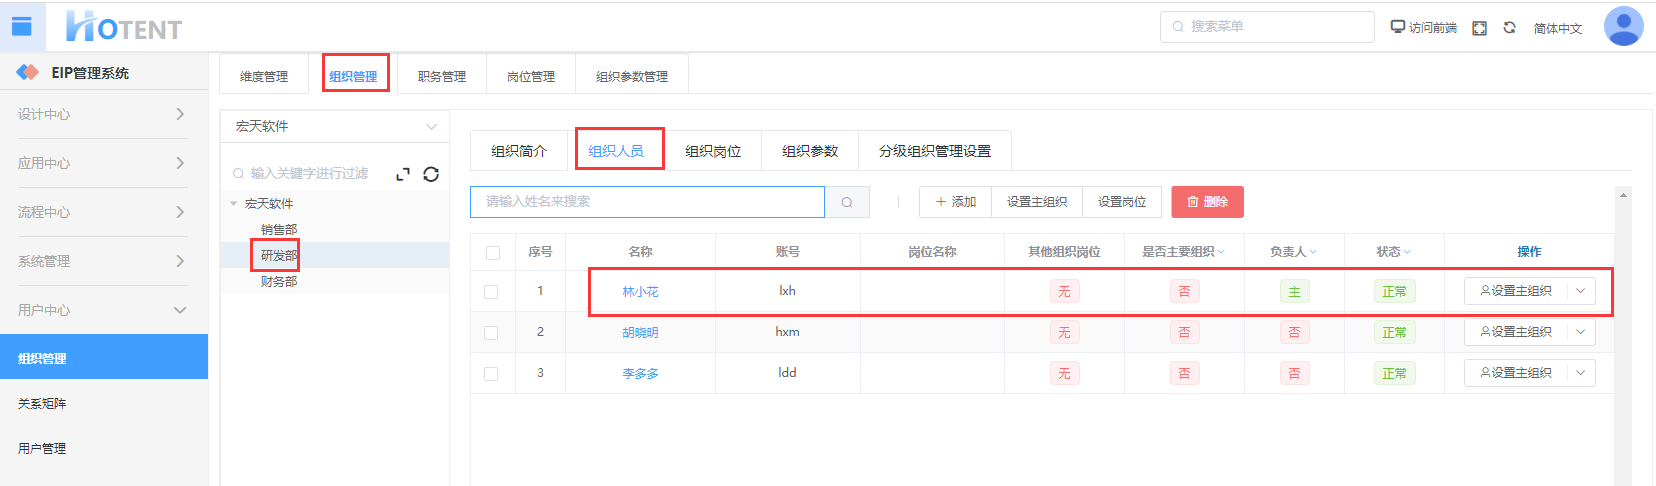Click the Hotent logo
This screenshot has width=1656, height=486.
[124, 27]
